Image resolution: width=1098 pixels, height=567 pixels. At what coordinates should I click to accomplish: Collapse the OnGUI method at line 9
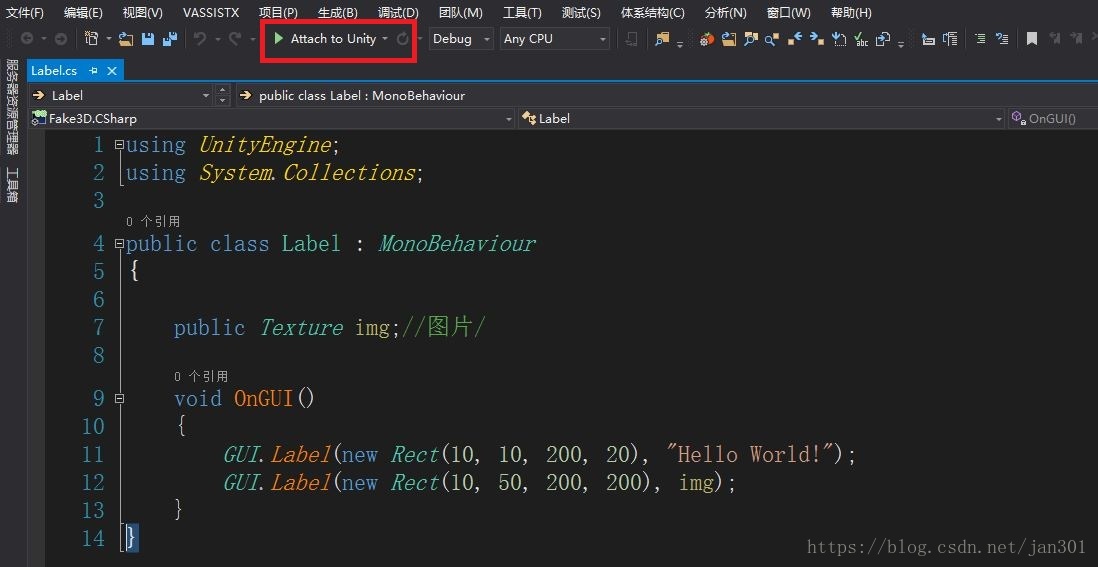(119, 398)
